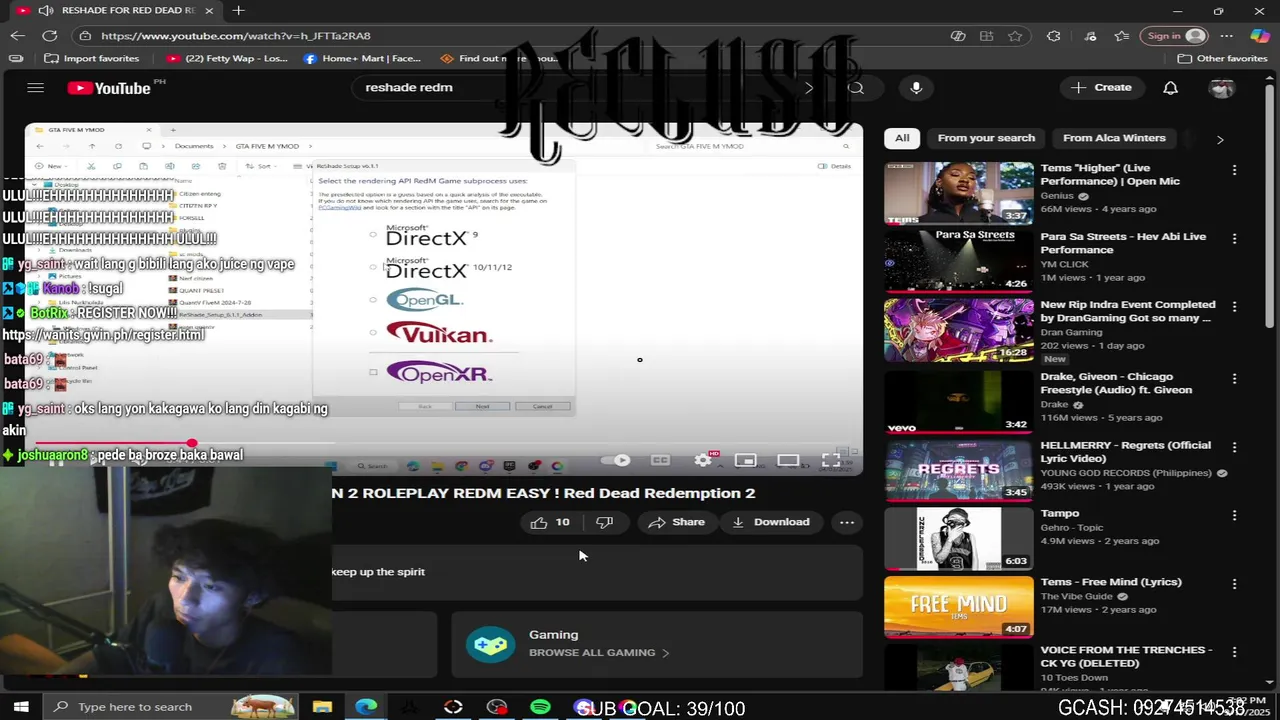This screenshot has height=720, width=1280.
Task: Click the Download button
Action: (x=771, y=522)
